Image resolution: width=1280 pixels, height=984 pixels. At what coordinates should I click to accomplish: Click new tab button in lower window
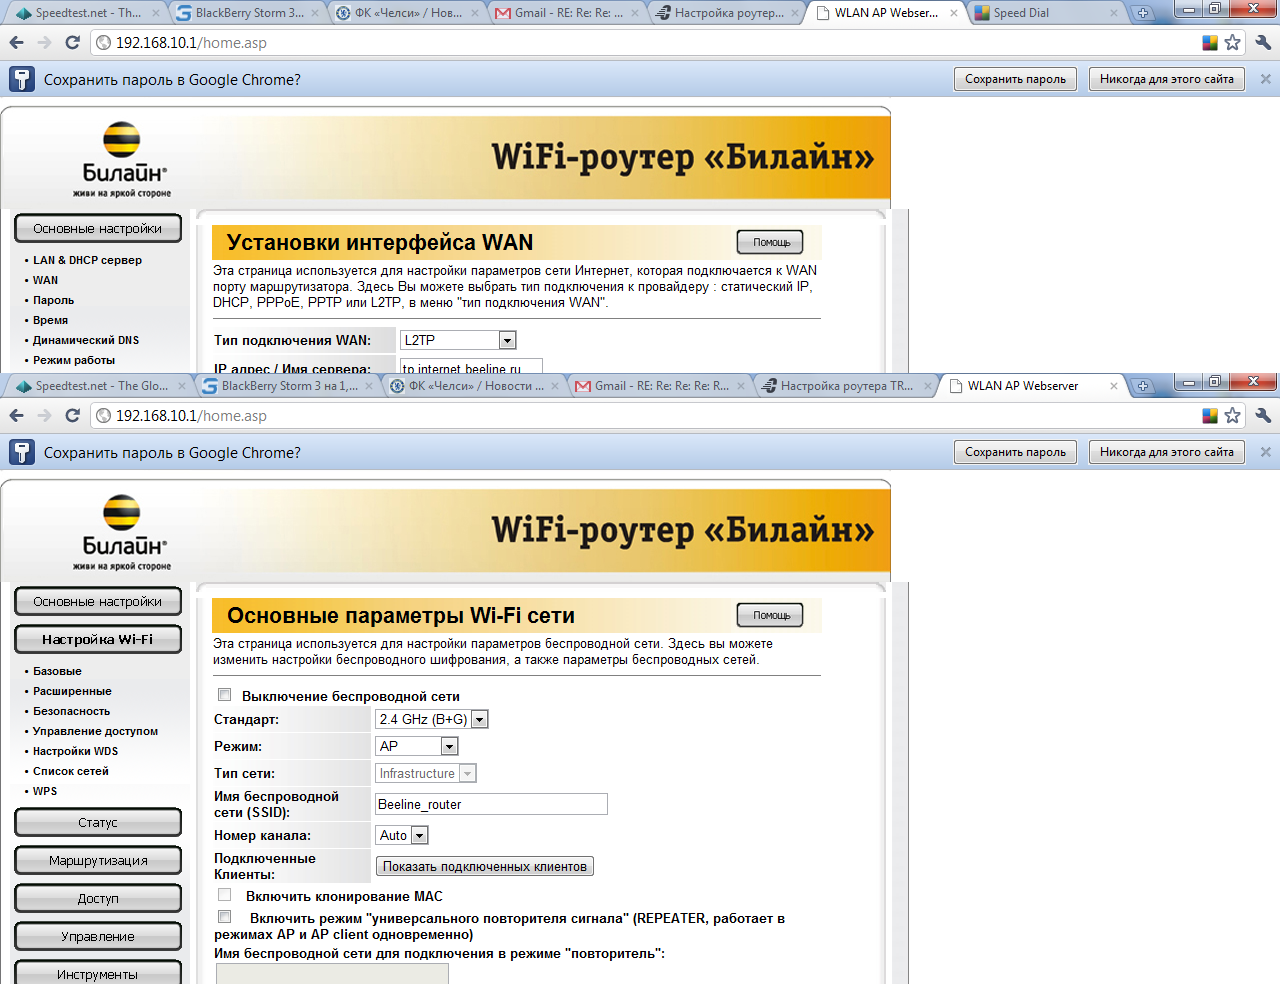click(x=1143, y=386)
